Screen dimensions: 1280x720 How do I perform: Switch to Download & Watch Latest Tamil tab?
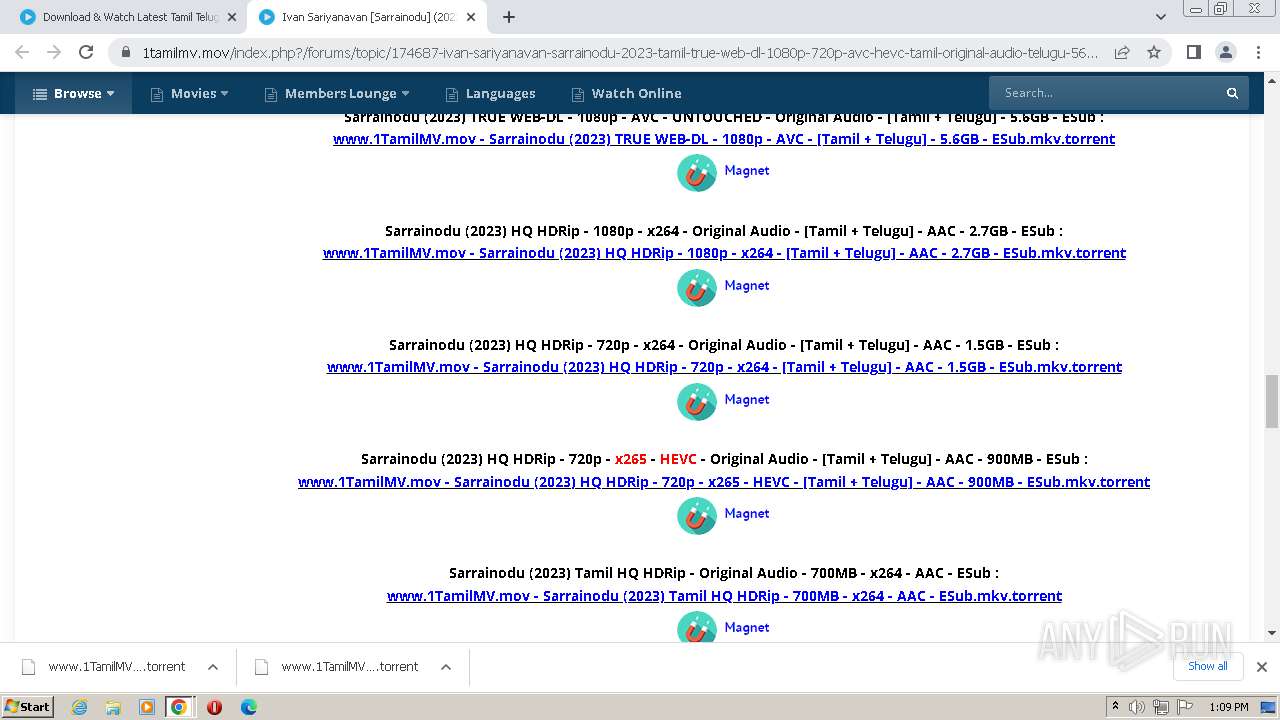(x=128, y=17)
